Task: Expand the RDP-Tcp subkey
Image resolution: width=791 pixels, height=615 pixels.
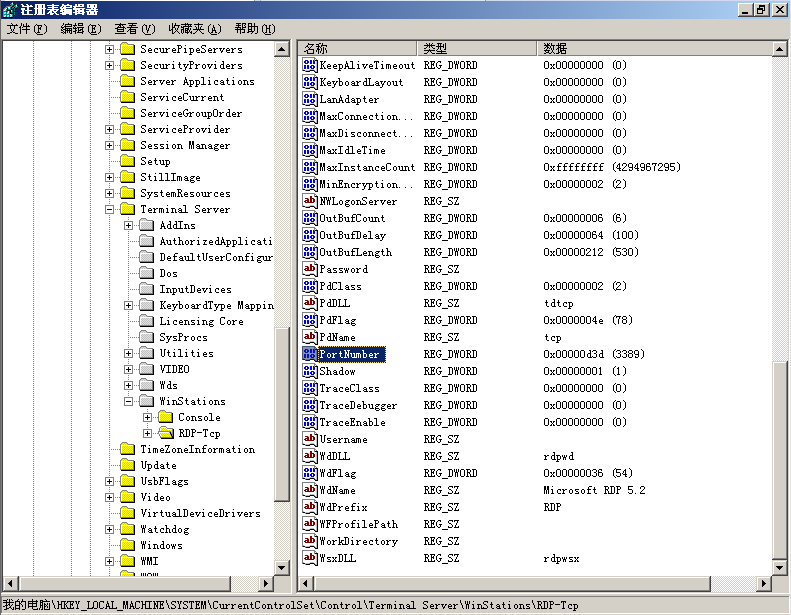Action: [147, 433]
